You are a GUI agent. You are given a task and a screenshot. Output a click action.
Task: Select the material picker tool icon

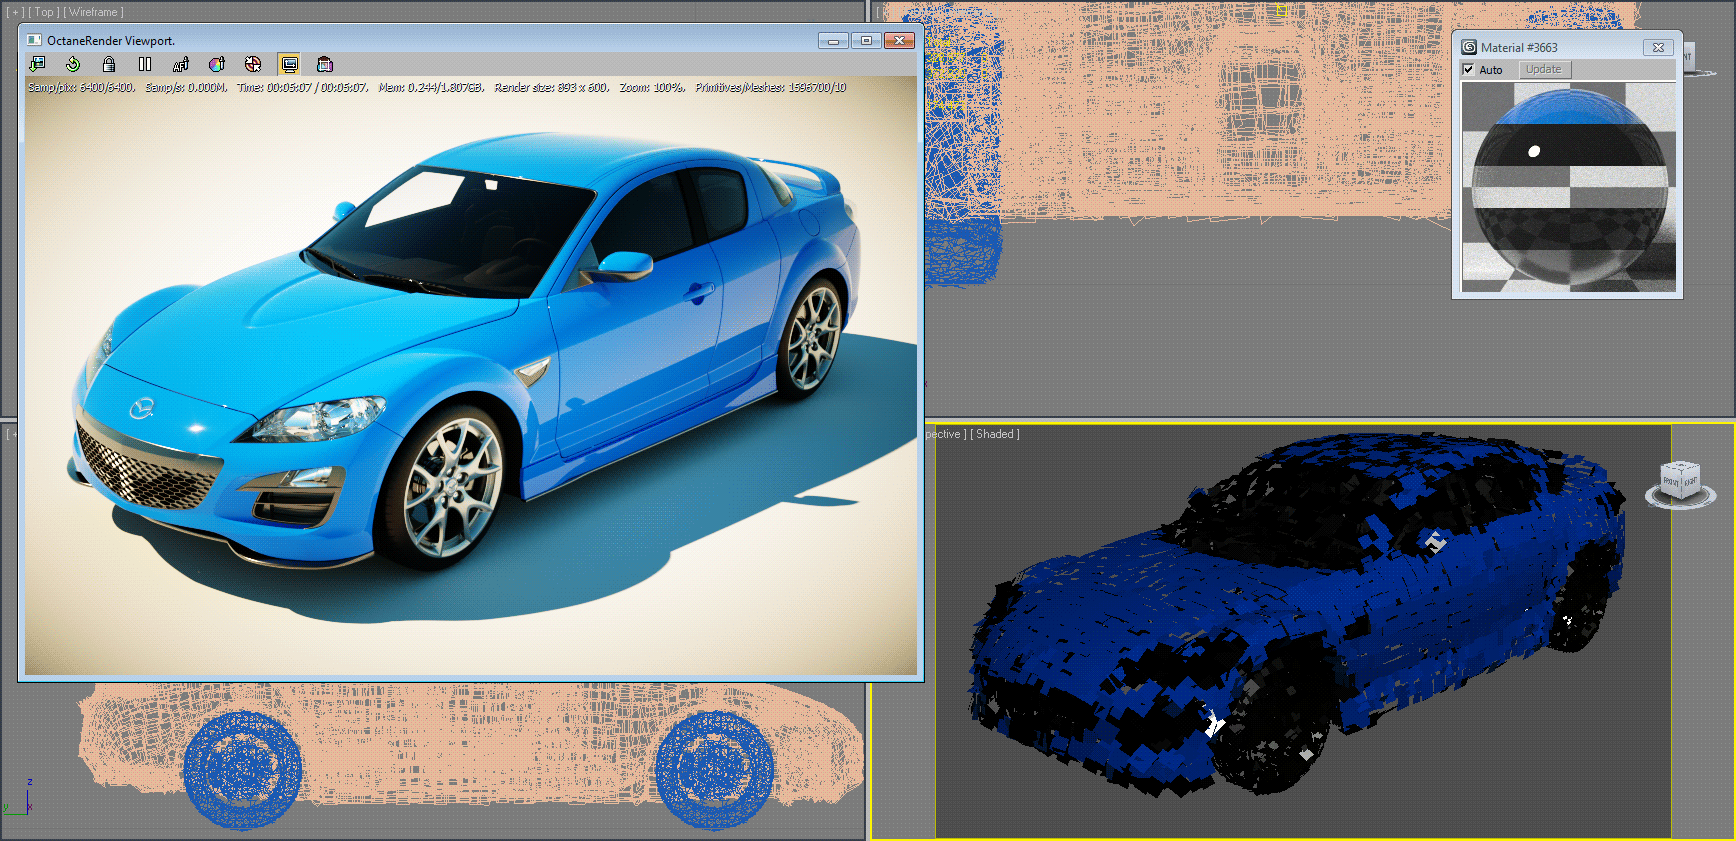[253, 64]
